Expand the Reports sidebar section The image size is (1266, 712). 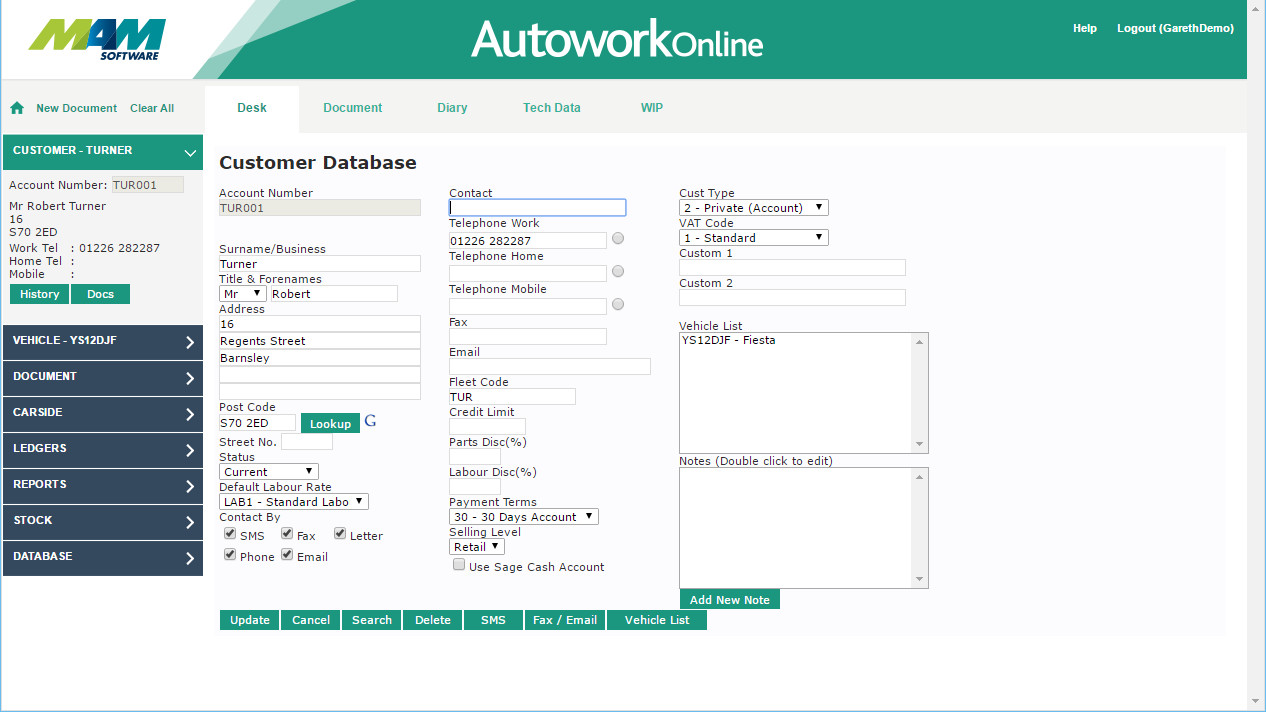[x=190, y=486]
